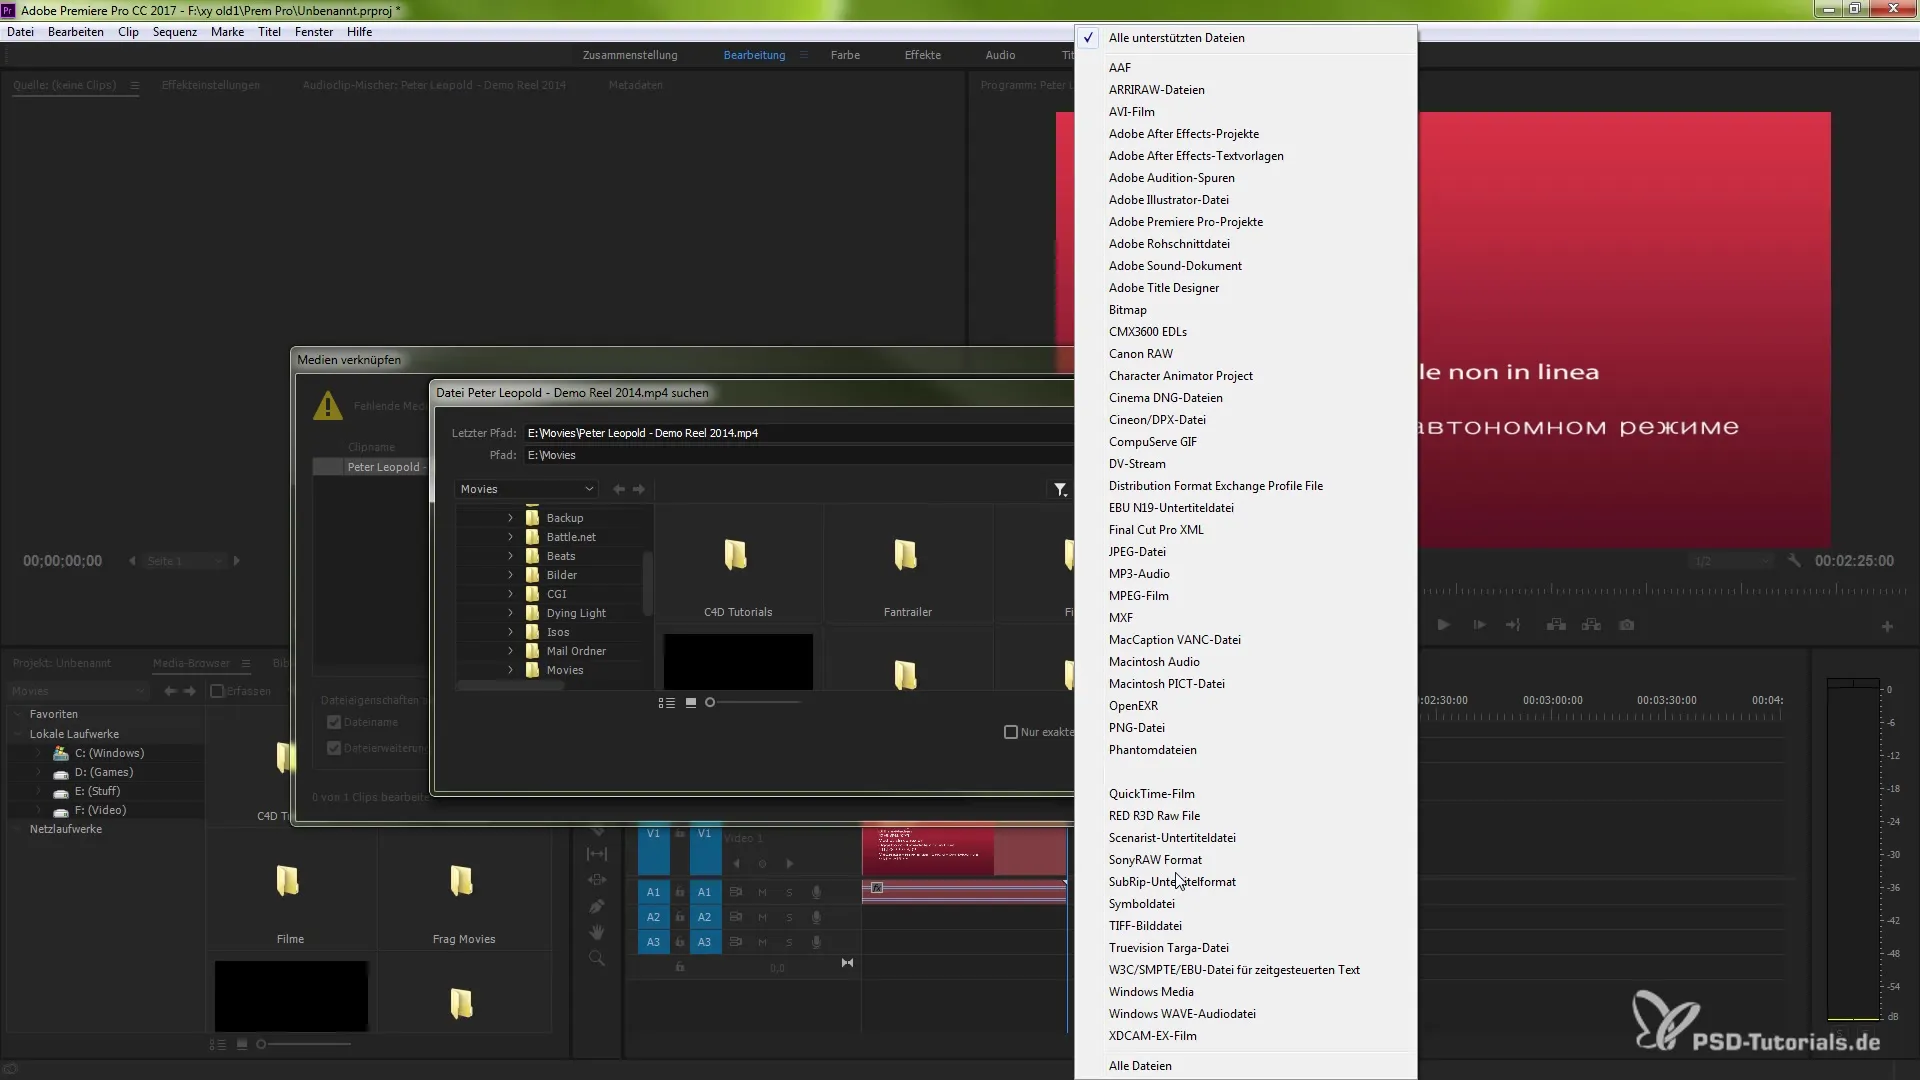Open the C4D Tutorials folder thumbnail
The width and height of the screenshot is (1920, 1080).
coord(738,565)
